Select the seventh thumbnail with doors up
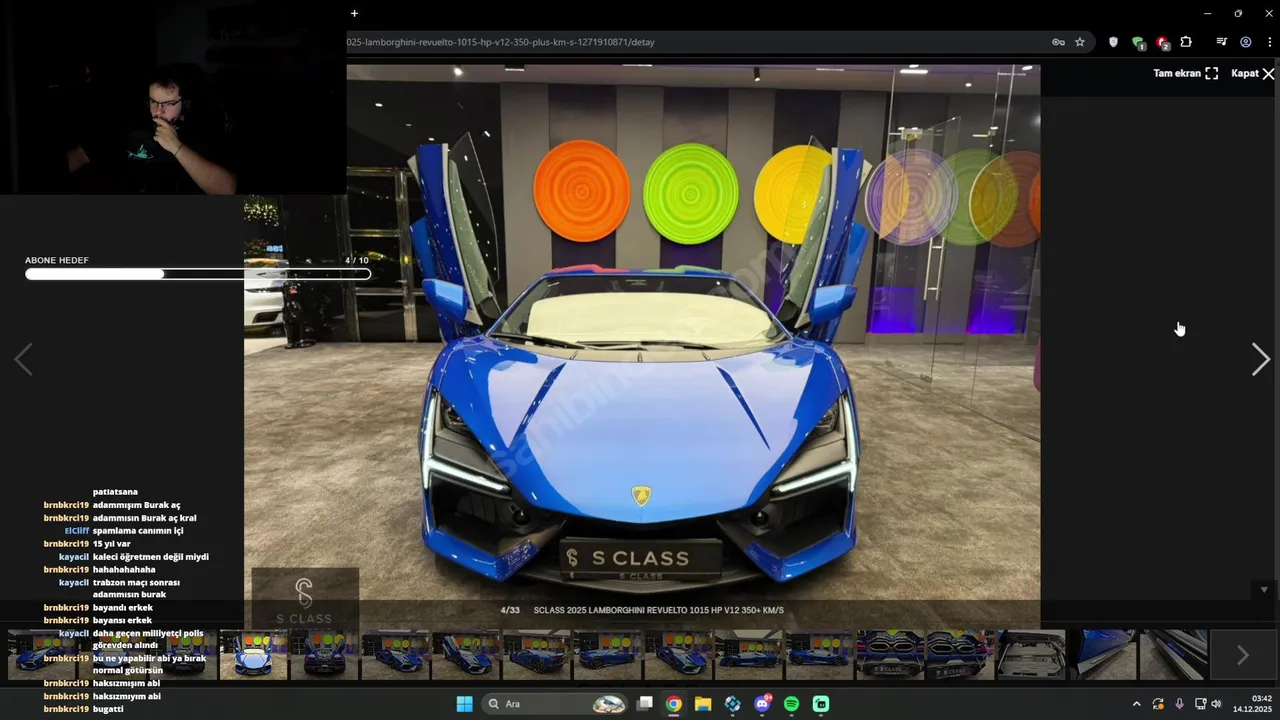Image resolution: width=1280 pixels, height=720 pixels. 465,655
